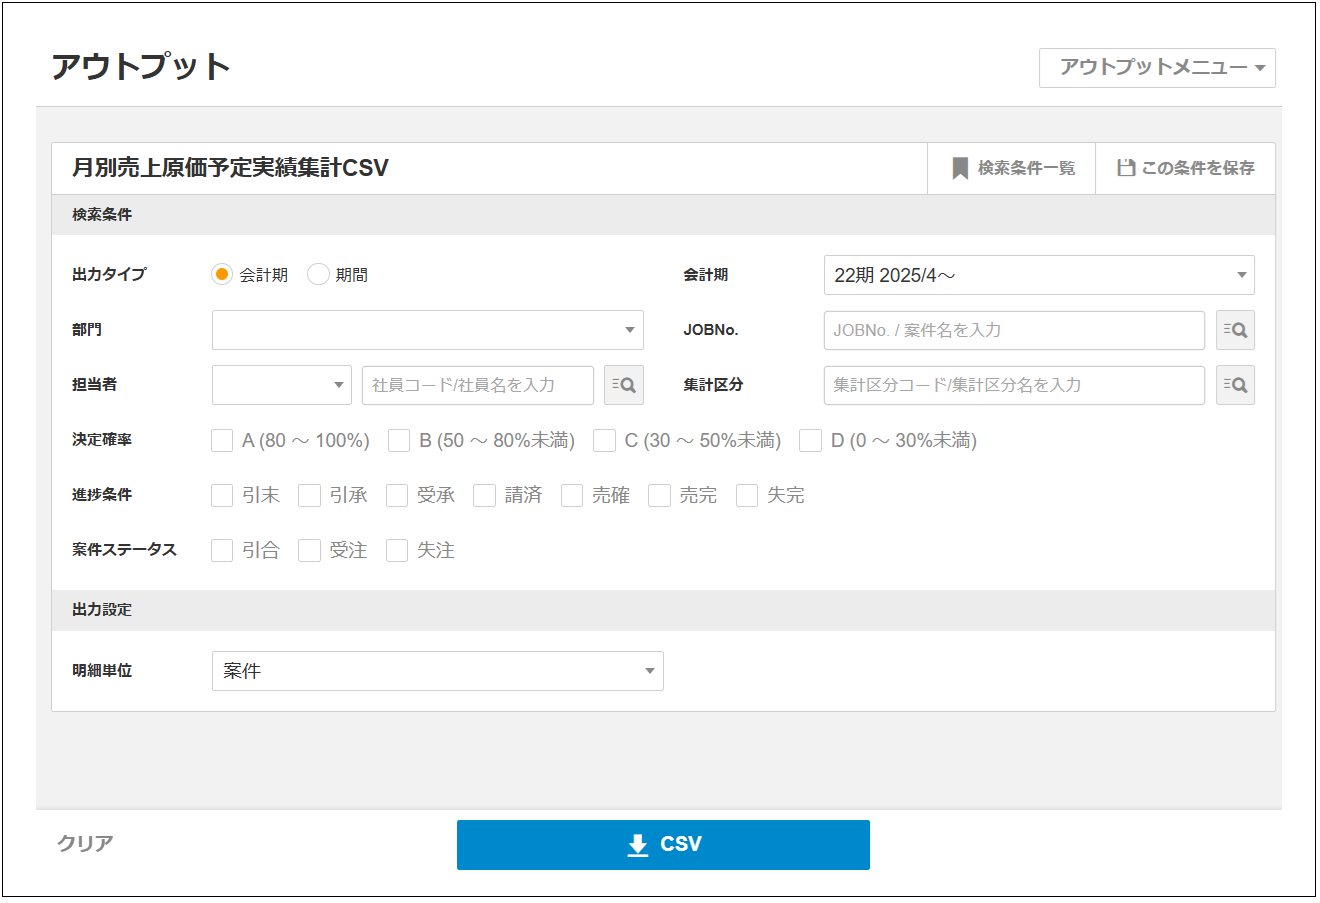The width and height of the screenshot is (1320, 903).
Task: Click the 社員コード/社員名 input field
Action: click(x=477, y=385)
